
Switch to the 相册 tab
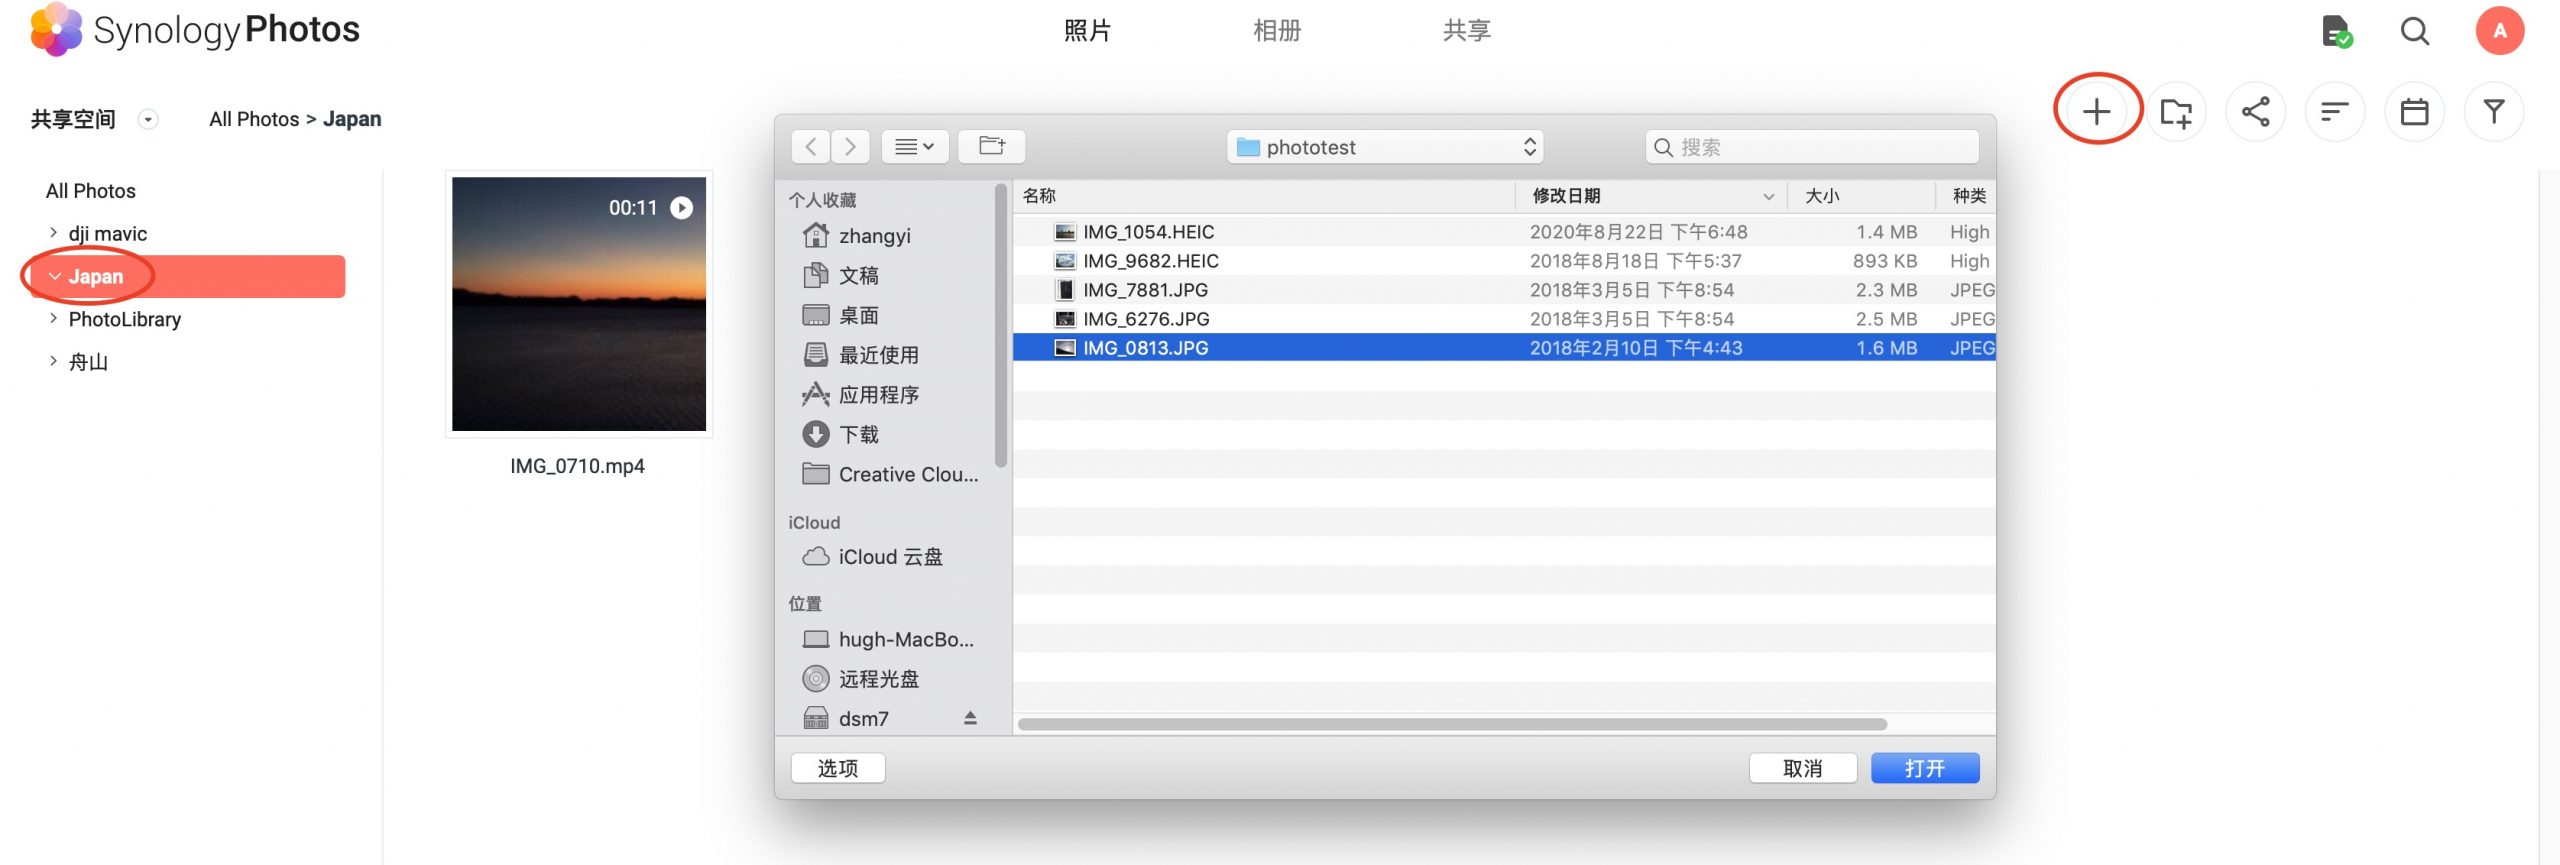click(x=1277, y=31)
